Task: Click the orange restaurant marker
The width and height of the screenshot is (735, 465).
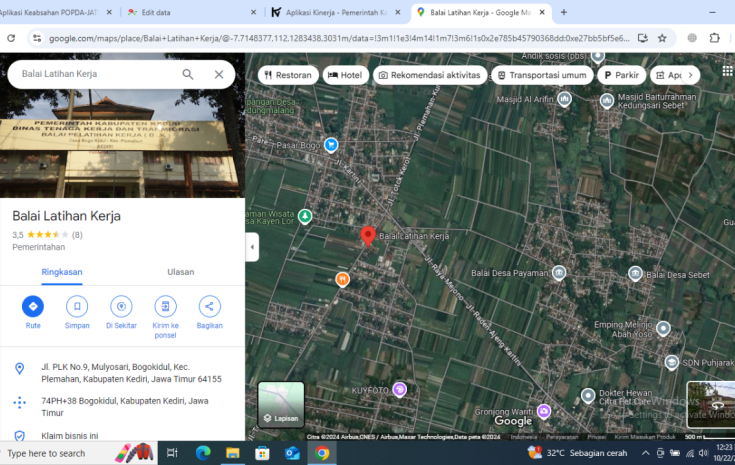Action: pyautogui.click(x=343, y=280)
